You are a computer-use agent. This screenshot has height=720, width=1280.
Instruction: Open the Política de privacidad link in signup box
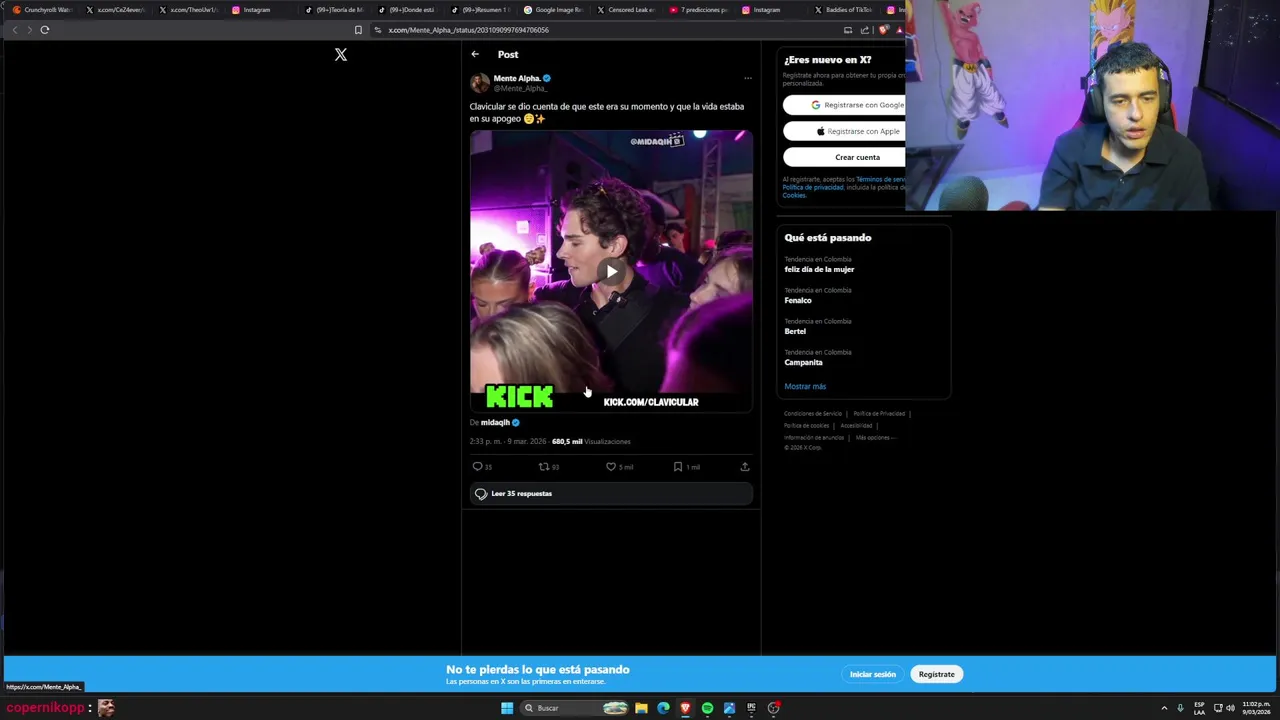pyautogui.click(x=812, y=187)
